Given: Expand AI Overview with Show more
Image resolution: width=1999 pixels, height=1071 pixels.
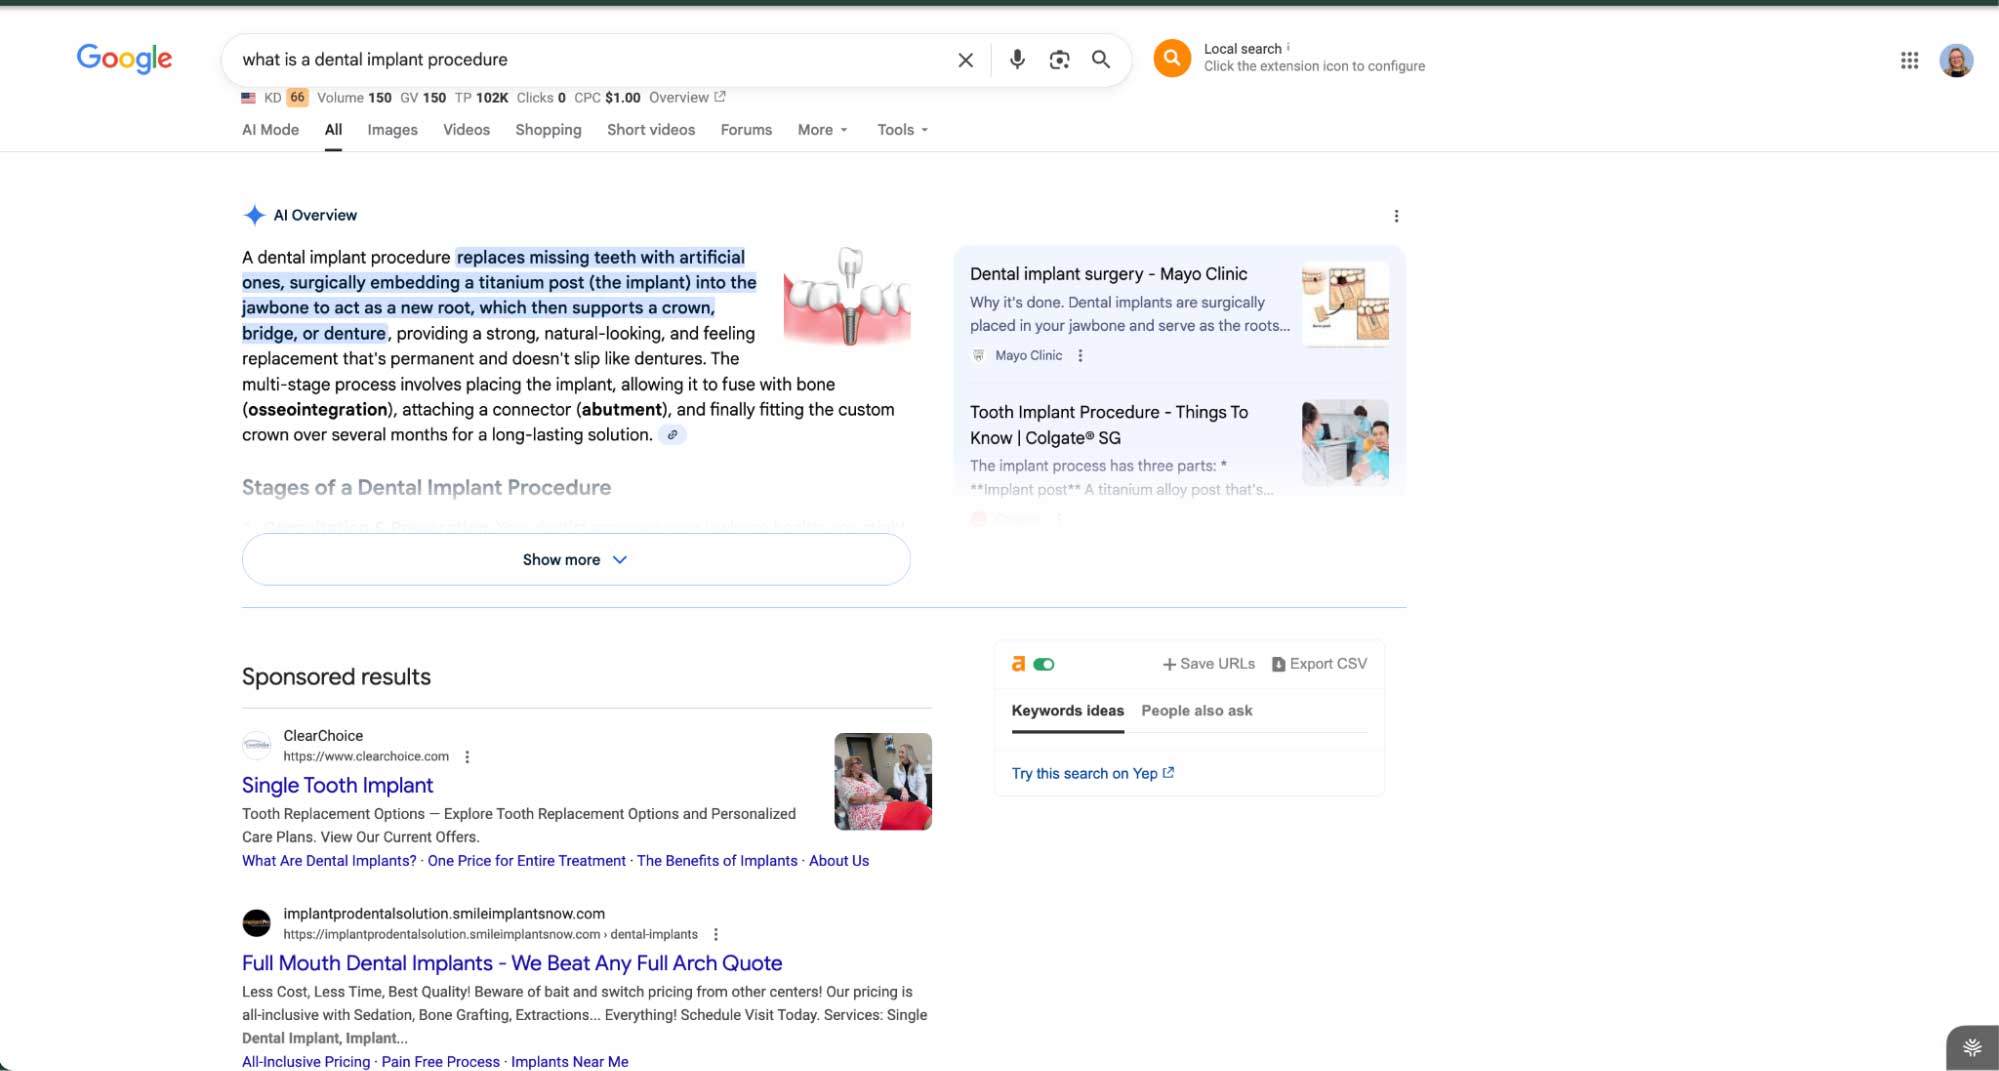Looking at the screenshot, I should click(575, 560).
